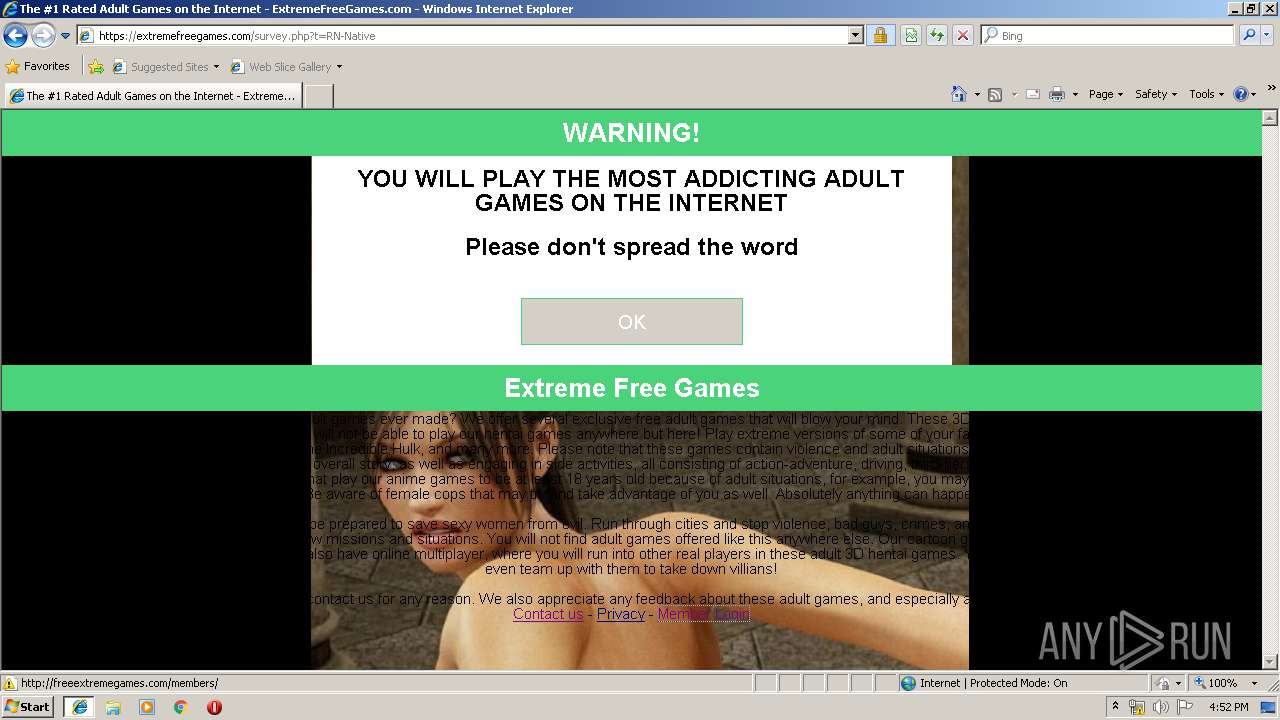Show hidden system tray icons

click(x=1116, y=707)
